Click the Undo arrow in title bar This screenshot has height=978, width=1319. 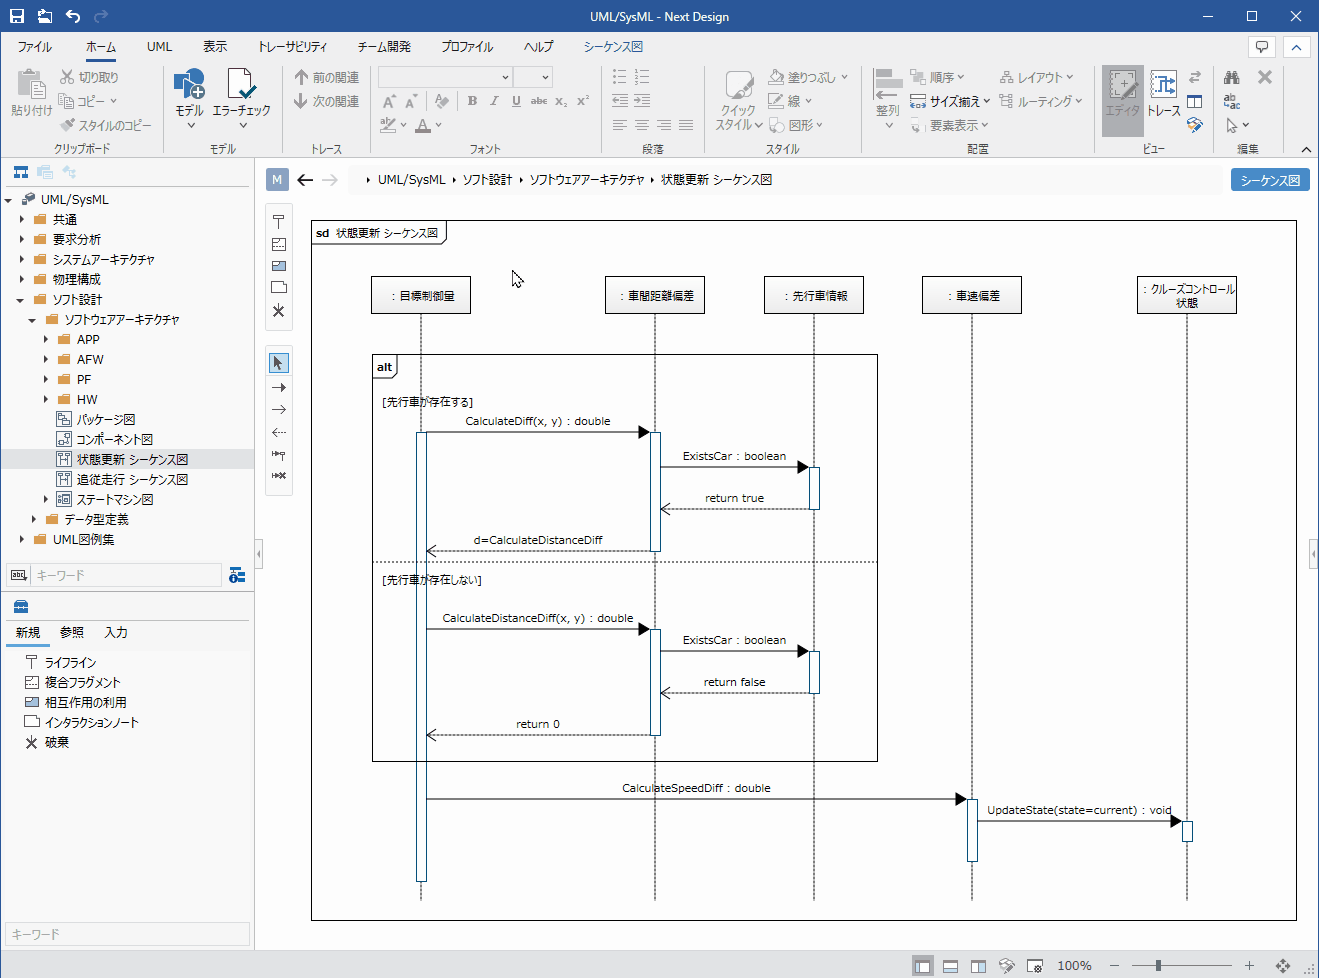point(73,16)
